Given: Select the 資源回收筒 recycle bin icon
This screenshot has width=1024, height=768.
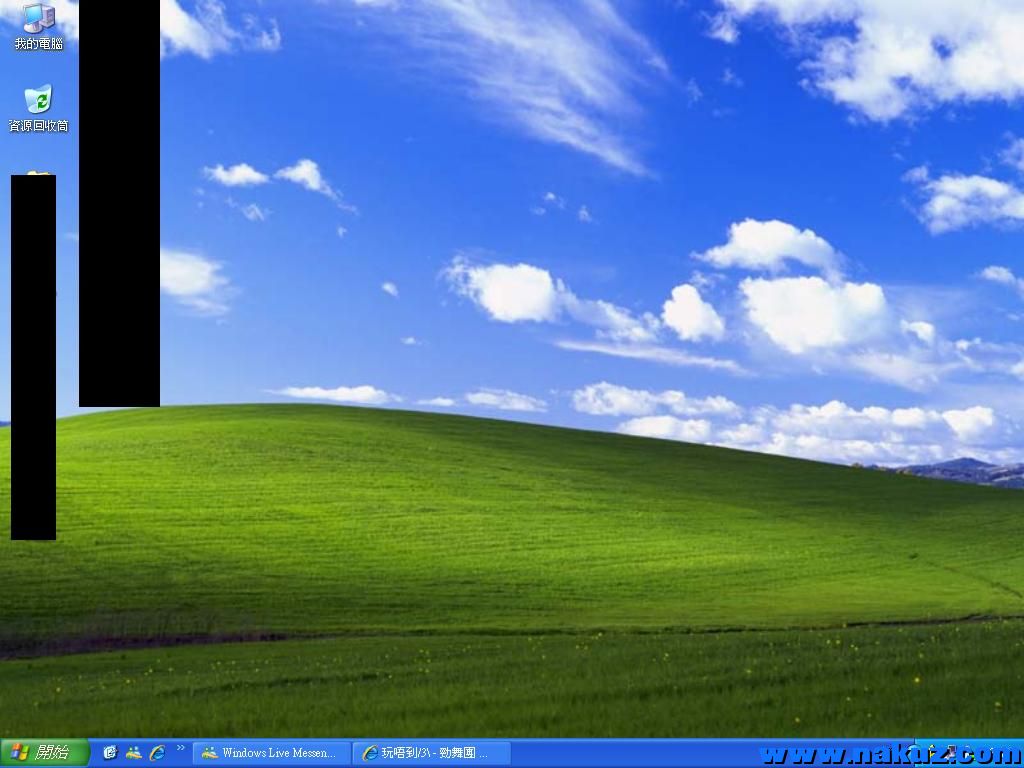Looking at the screenshot, I should click(x=38, y=108).
